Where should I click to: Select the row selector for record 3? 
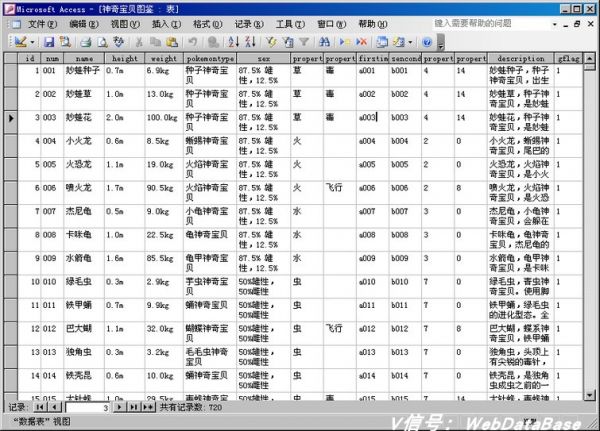click(11, 122)
